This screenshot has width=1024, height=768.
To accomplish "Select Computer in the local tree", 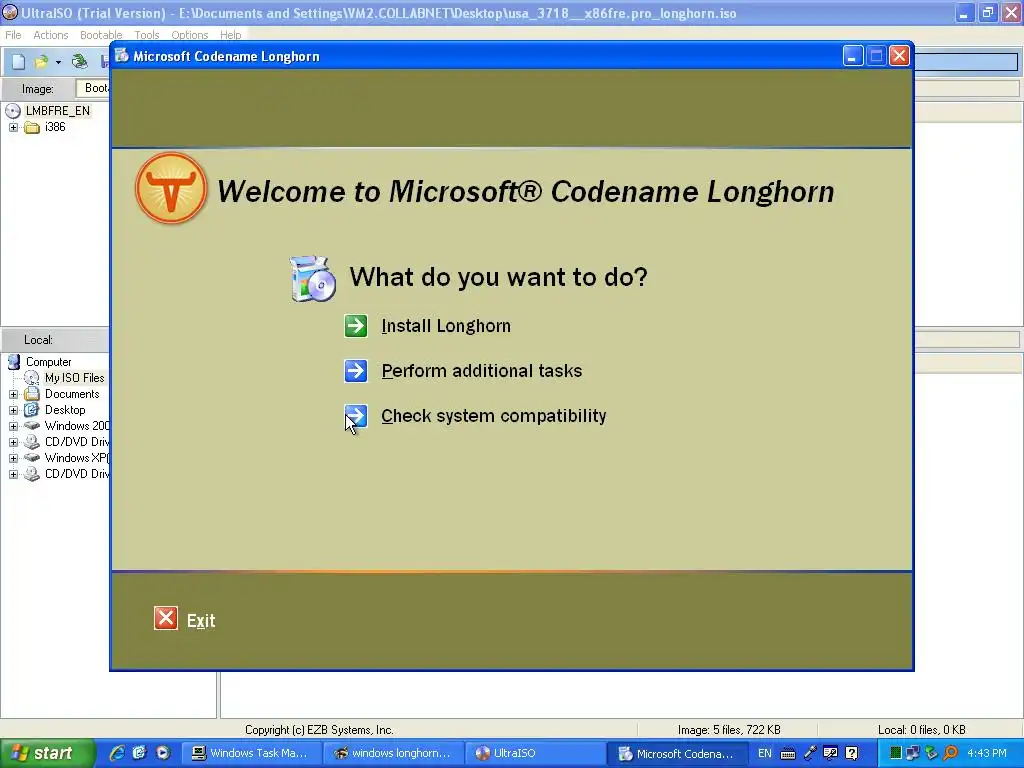I will (x=48, y=362).
